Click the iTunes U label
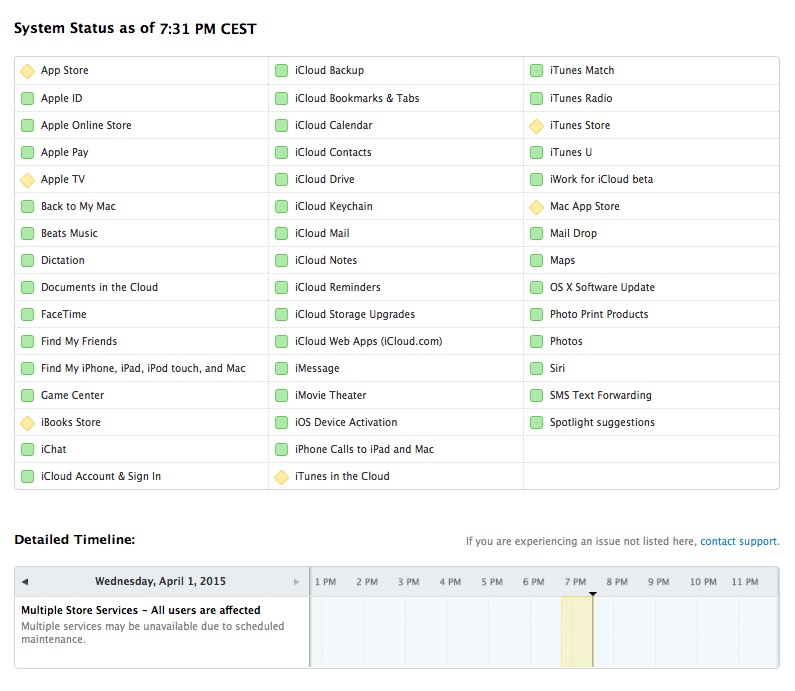The width and height of the screenshot is (795, 691). (x=571, y=152)
